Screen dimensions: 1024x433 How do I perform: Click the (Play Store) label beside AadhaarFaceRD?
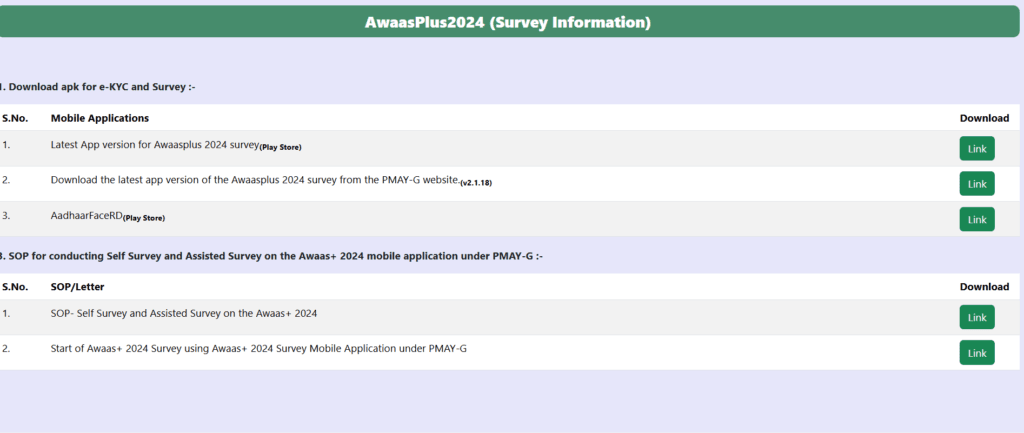[144, 219]
